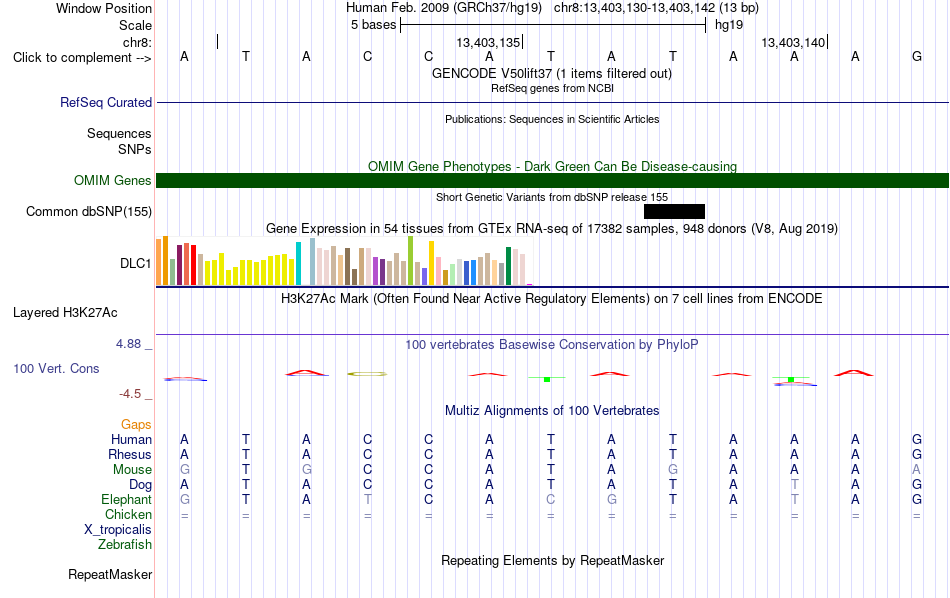Click '100 vertebrates Basewise Conservation by PhyloP' title
The height and width of the screenshot is (598, 950).
[x=552, y=345]
